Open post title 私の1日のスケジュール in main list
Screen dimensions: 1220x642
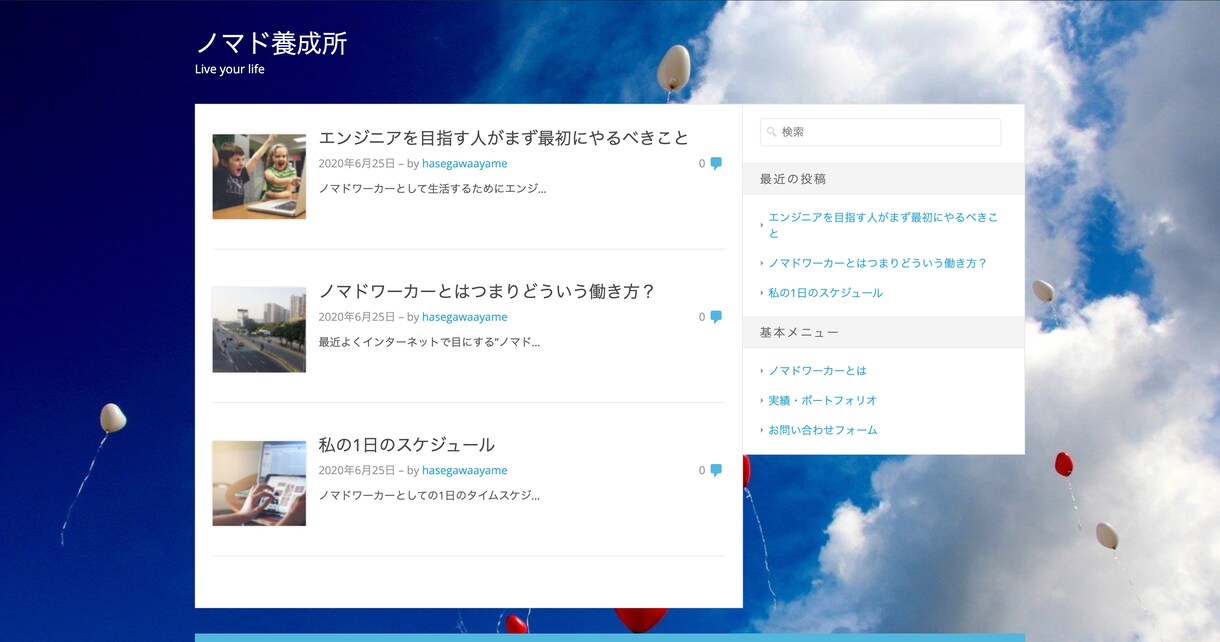pos(407,445)
